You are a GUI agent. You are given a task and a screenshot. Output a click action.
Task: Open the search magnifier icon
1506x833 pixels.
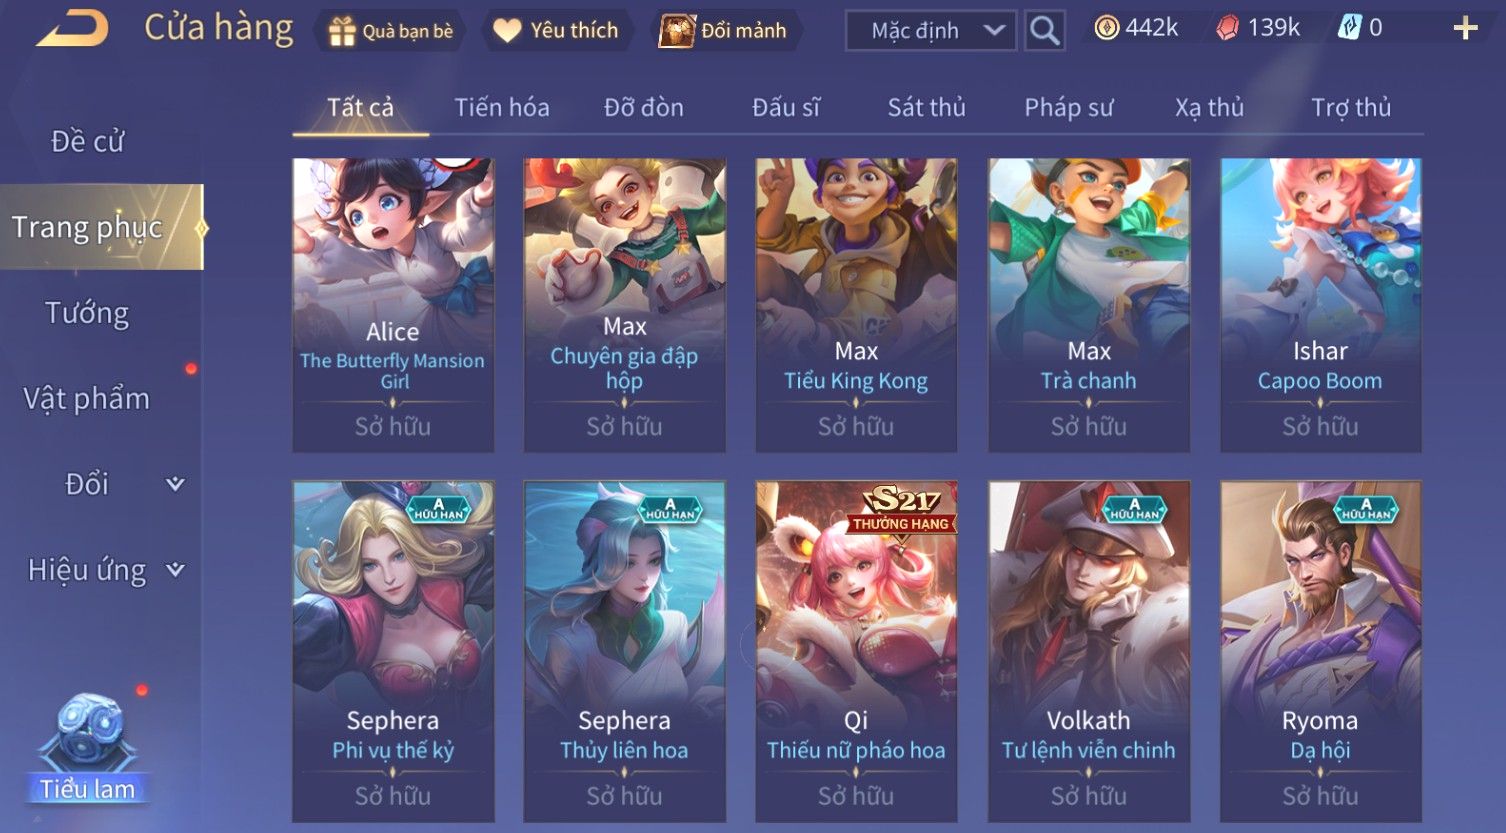tap(1045, 31)
